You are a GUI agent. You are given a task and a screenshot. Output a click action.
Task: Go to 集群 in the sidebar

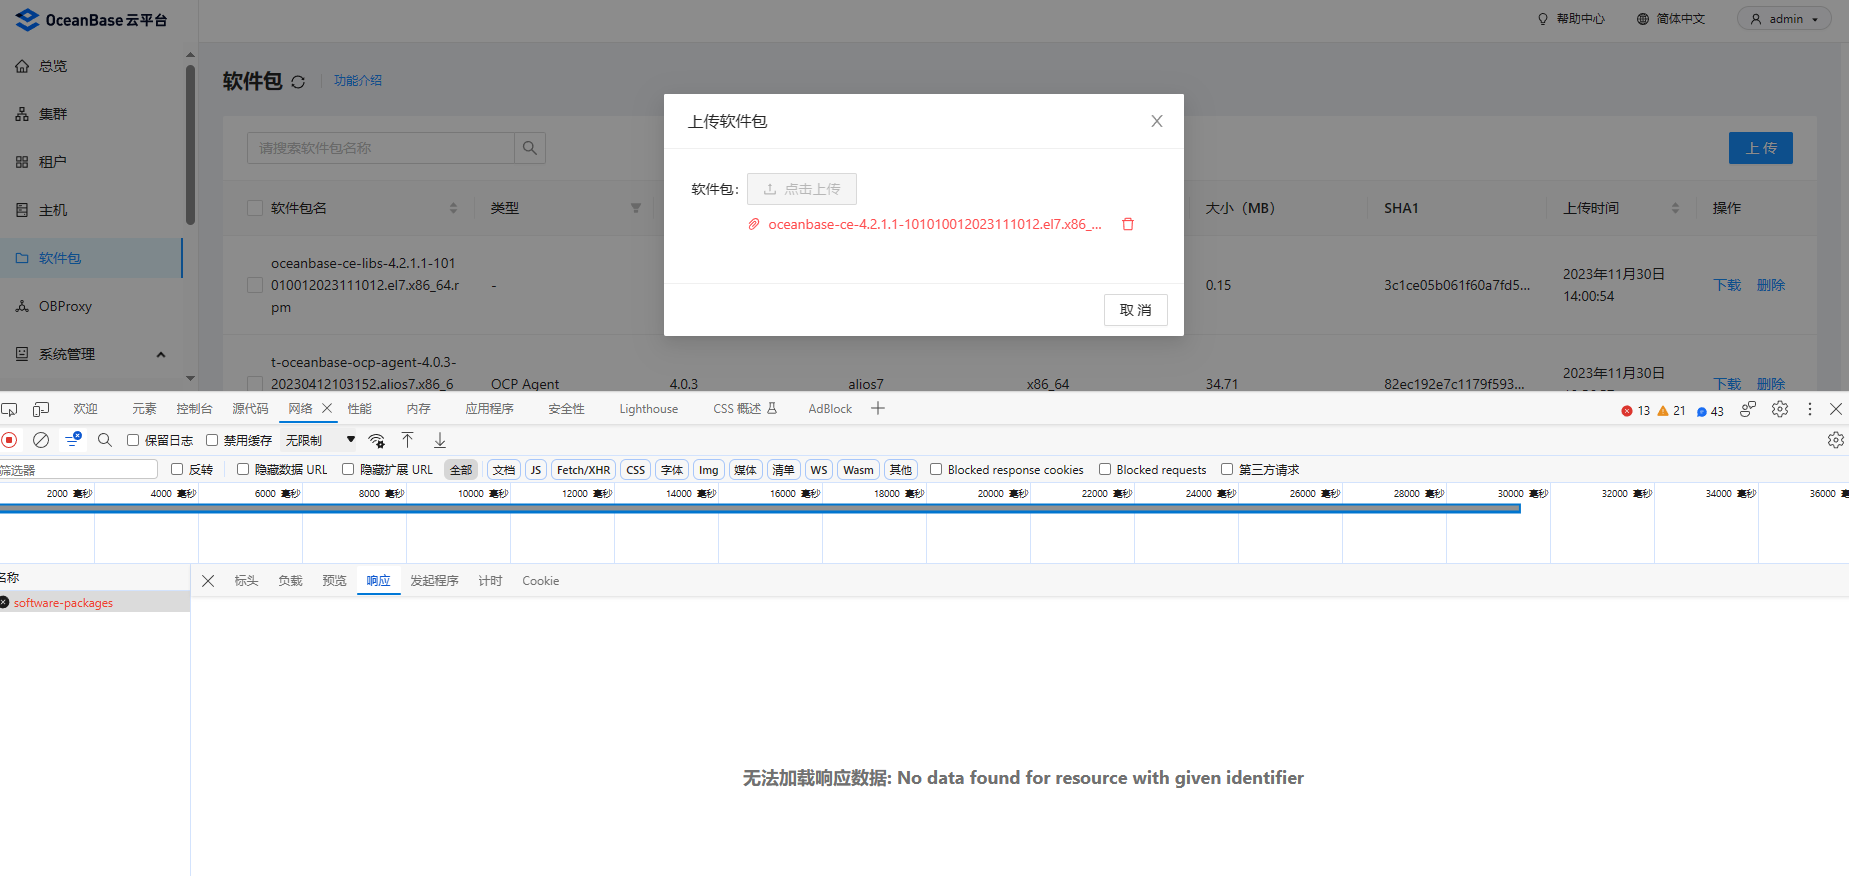[x=91, y=114]
